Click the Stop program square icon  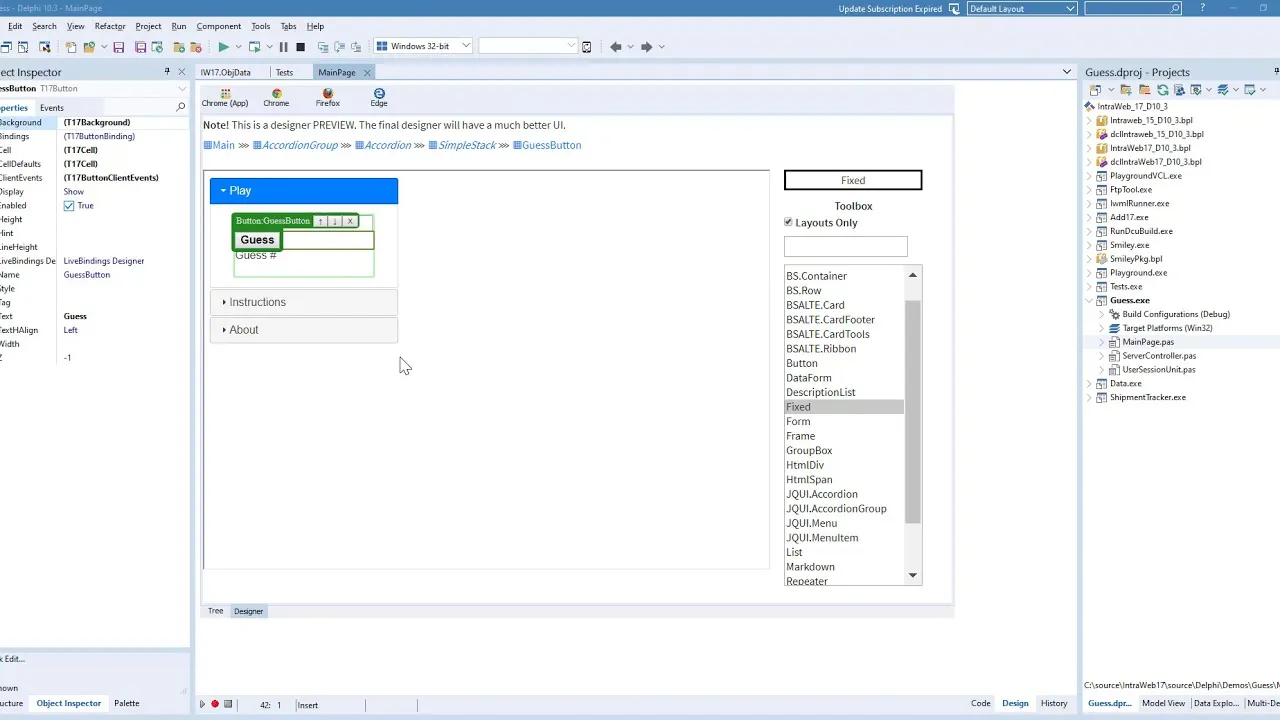click(x=300, y=47)
